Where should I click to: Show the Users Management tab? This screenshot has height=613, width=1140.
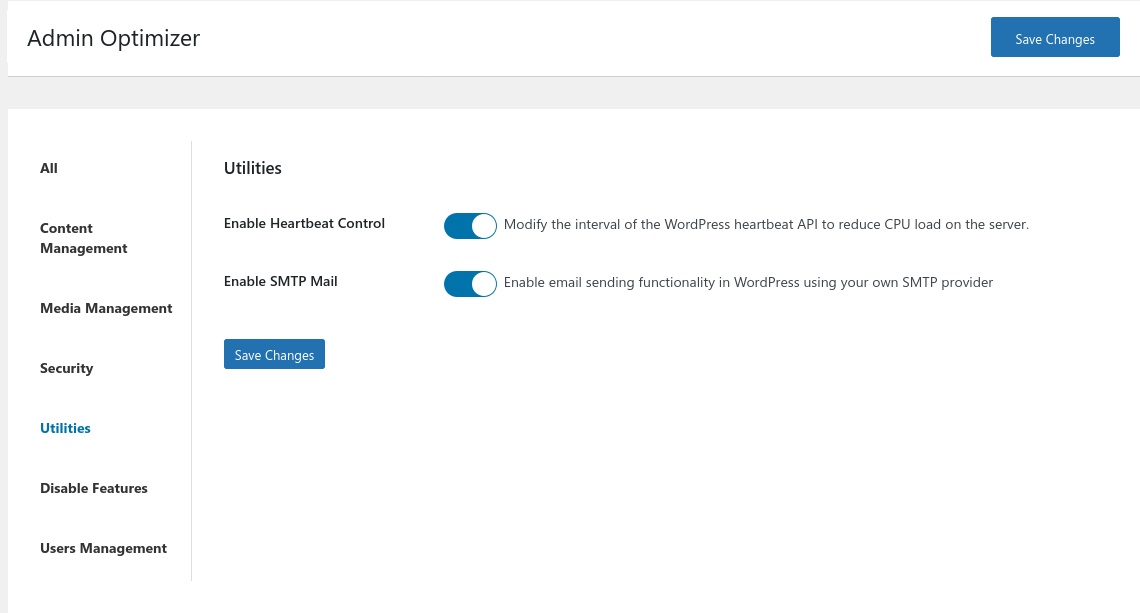(103, 549)
